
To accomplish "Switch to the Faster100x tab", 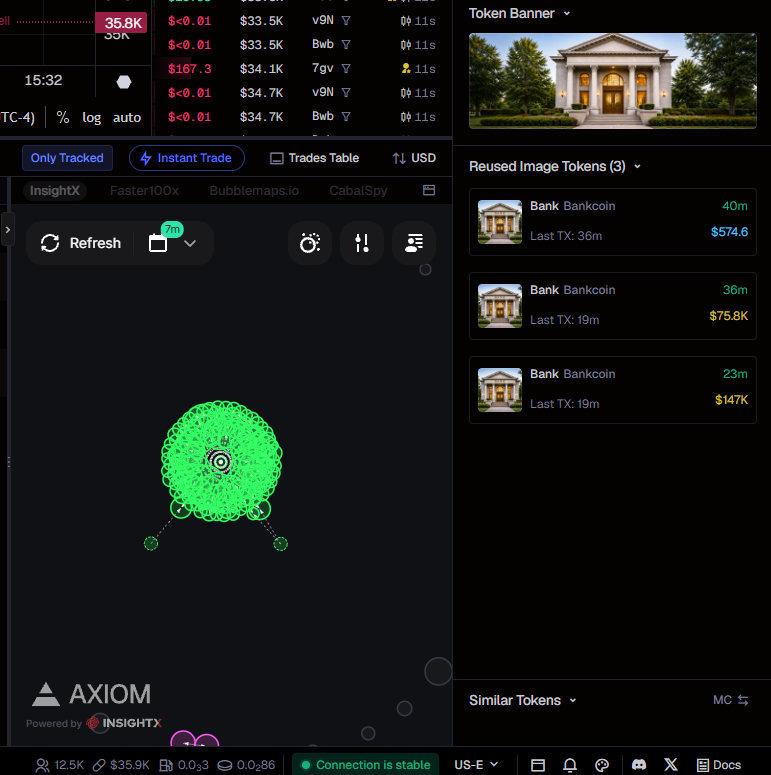I will click(144, 191).
